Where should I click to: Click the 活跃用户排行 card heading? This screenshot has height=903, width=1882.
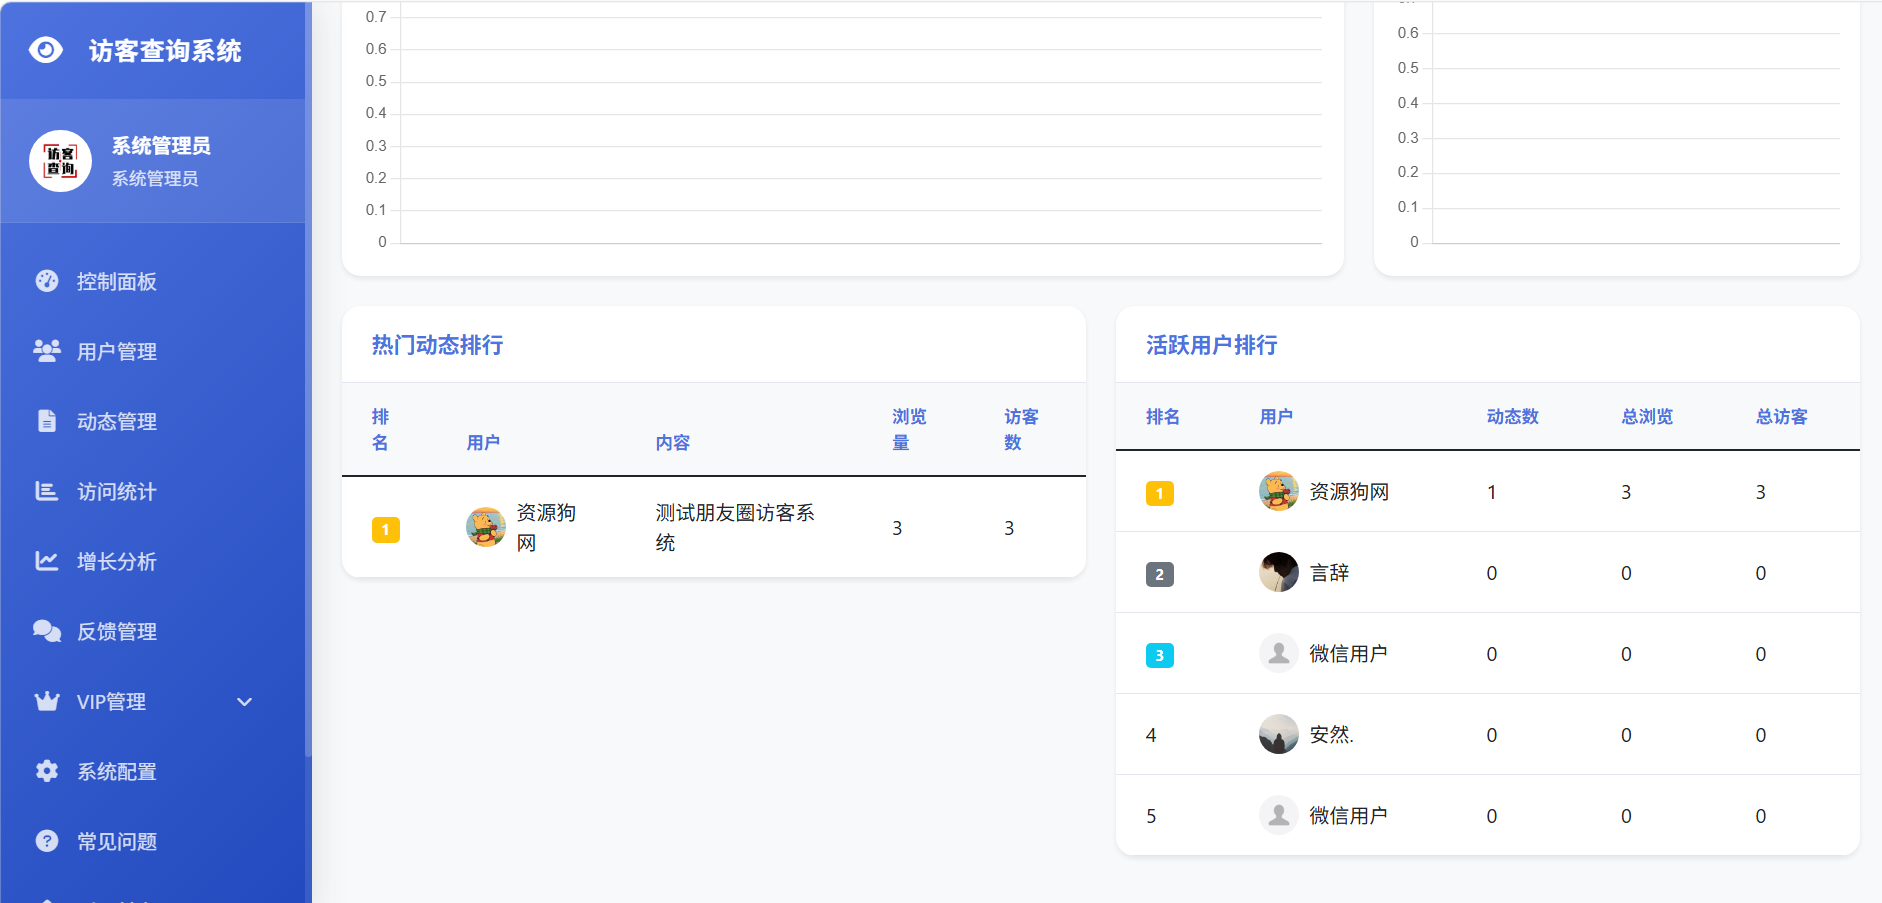(1211, 345)
